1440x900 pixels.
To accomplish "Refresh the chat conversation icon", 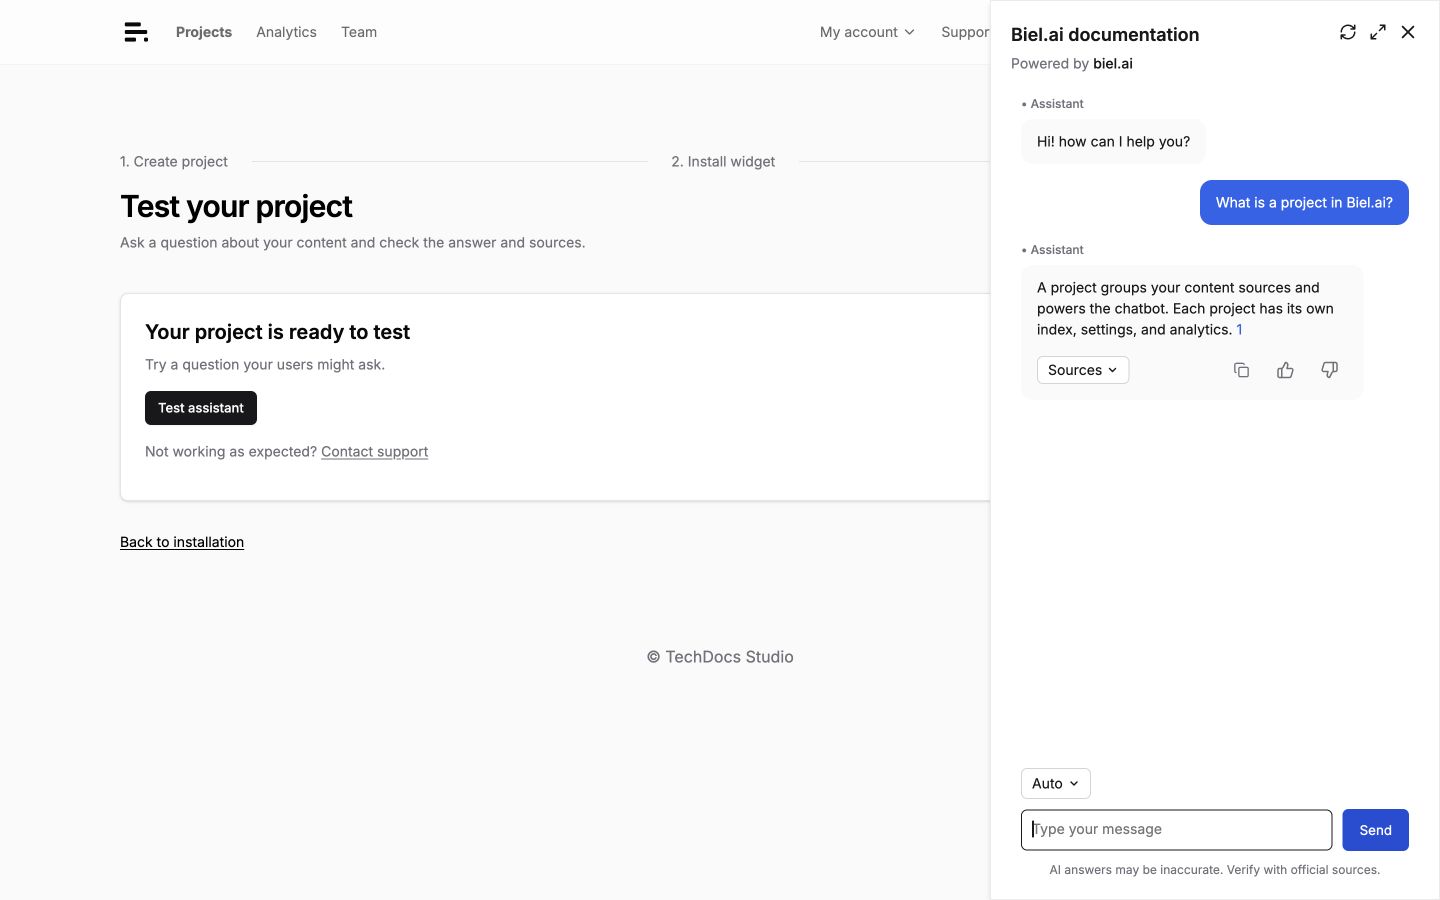I will 1348,32.
